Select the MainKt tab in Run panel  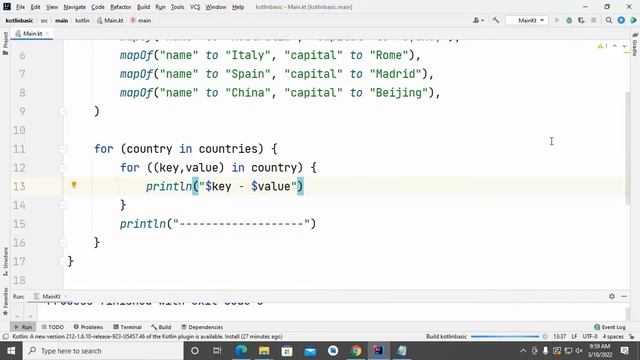(51, 297)
